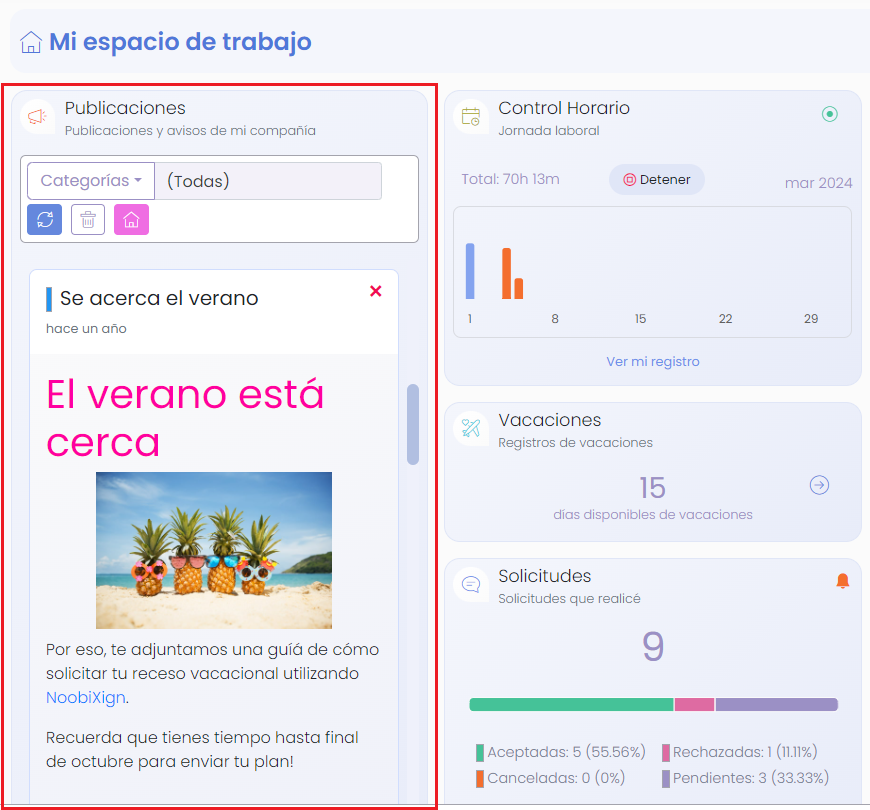Click the refresh publications button

(x=45, y=219)
